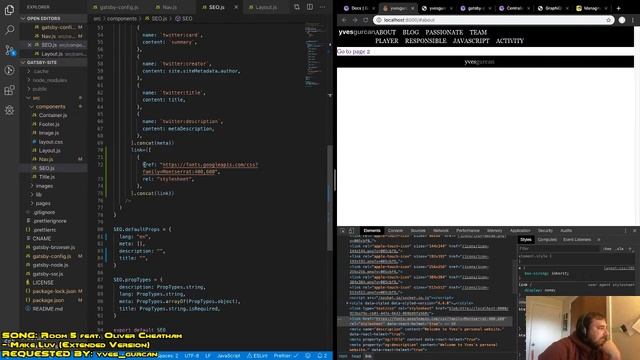Viewport: 640px width, 360px height.
Task: Open the Computed styles tab
Action: 547,240
